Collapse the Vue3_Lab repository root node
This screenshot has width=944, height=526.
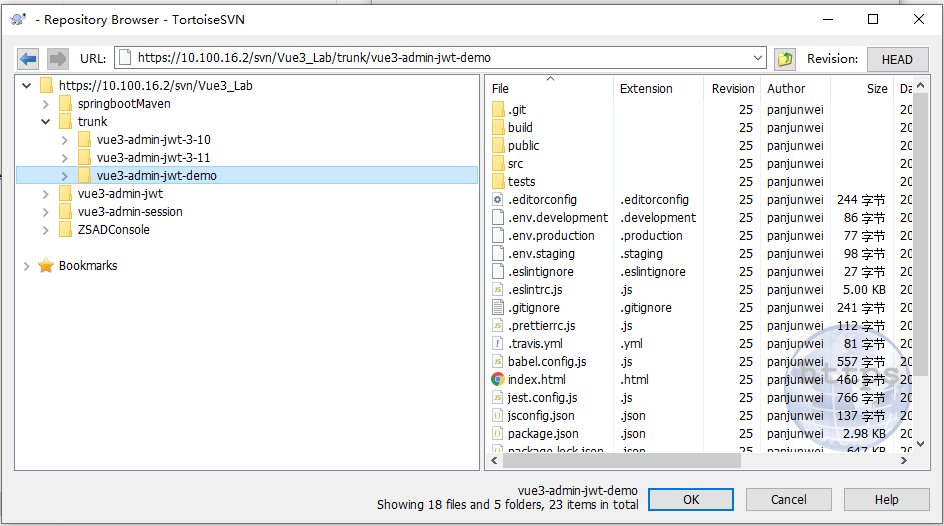click(26, 85)
